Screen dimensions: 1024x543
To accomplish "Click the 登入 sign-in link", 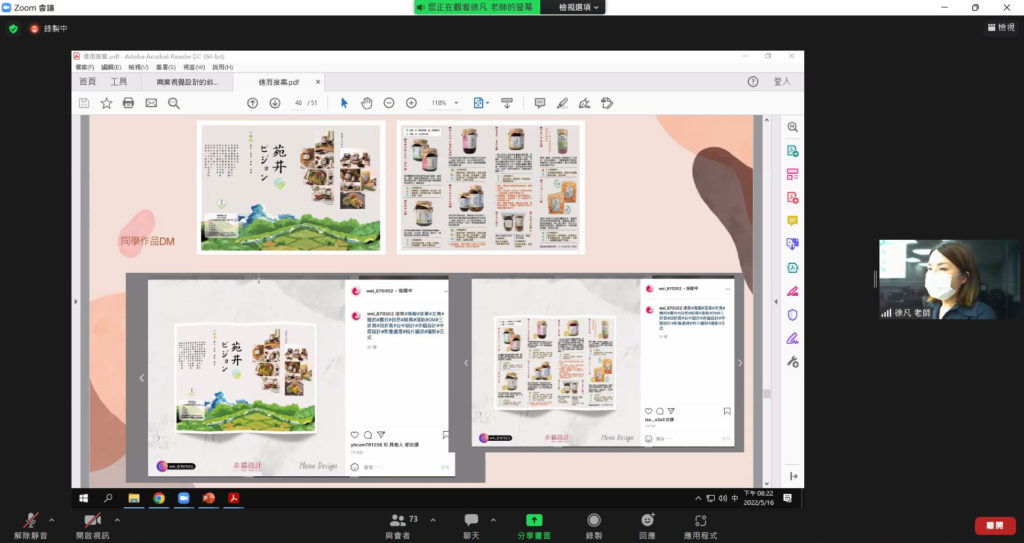I will (x=781, y=81).
